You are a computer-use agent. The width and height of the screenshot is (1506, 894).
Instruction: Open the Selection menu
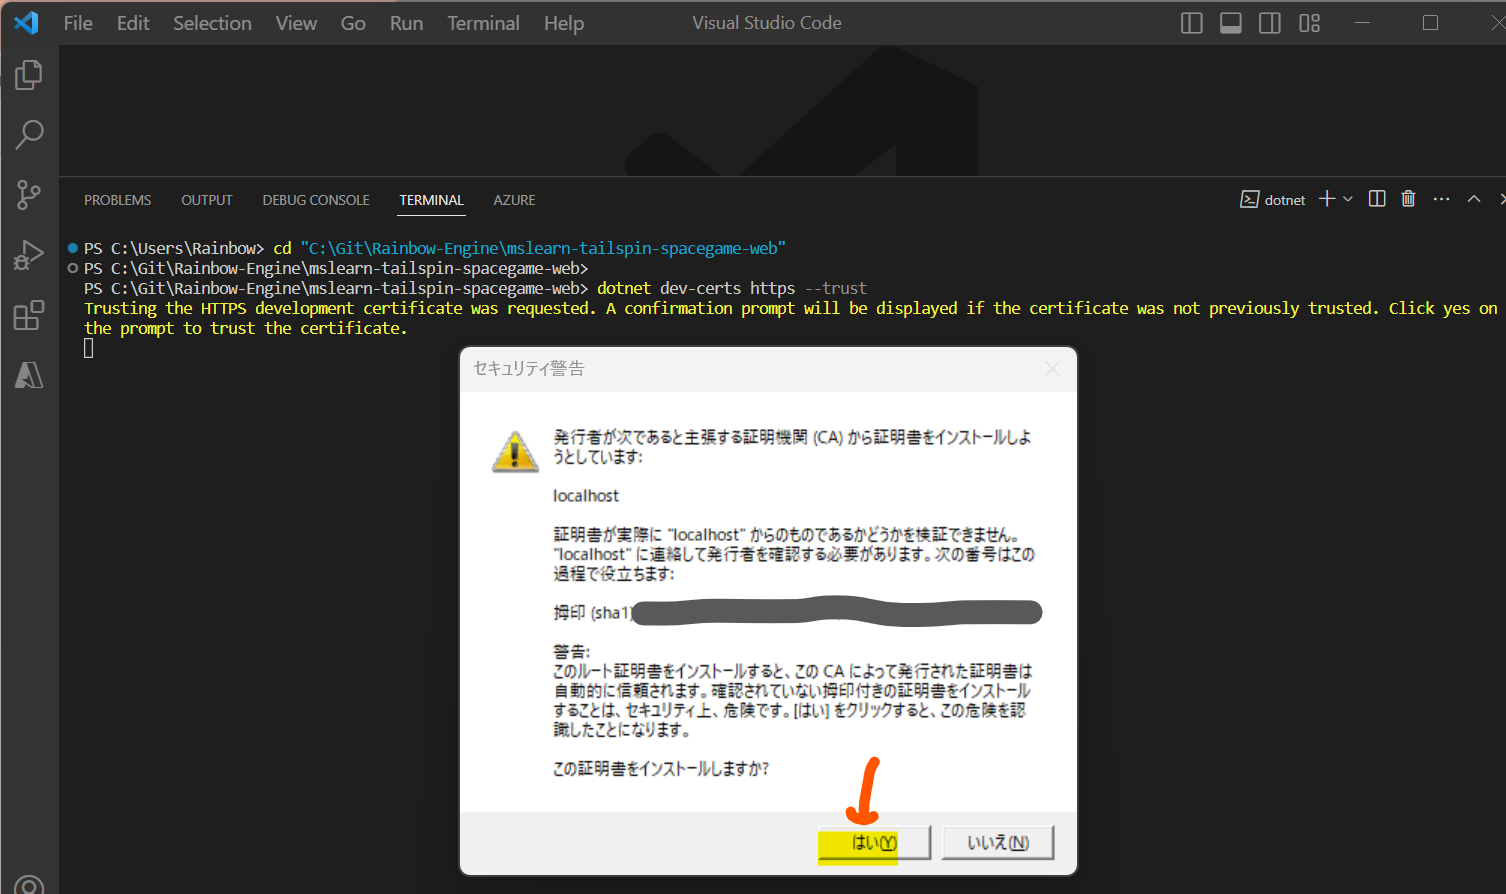(x=212, y=23)
